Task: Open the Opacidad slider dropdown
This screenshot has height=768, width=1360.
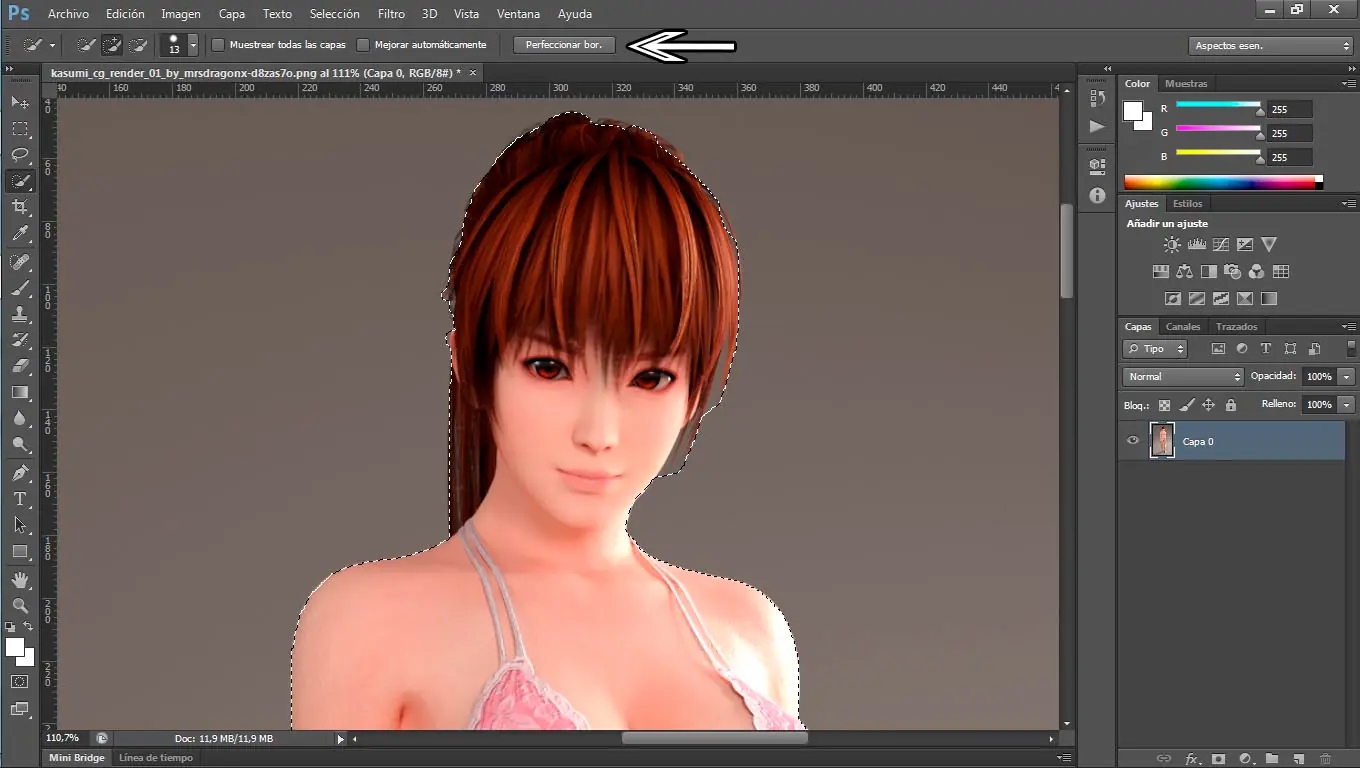Action: click(1347, 377)
